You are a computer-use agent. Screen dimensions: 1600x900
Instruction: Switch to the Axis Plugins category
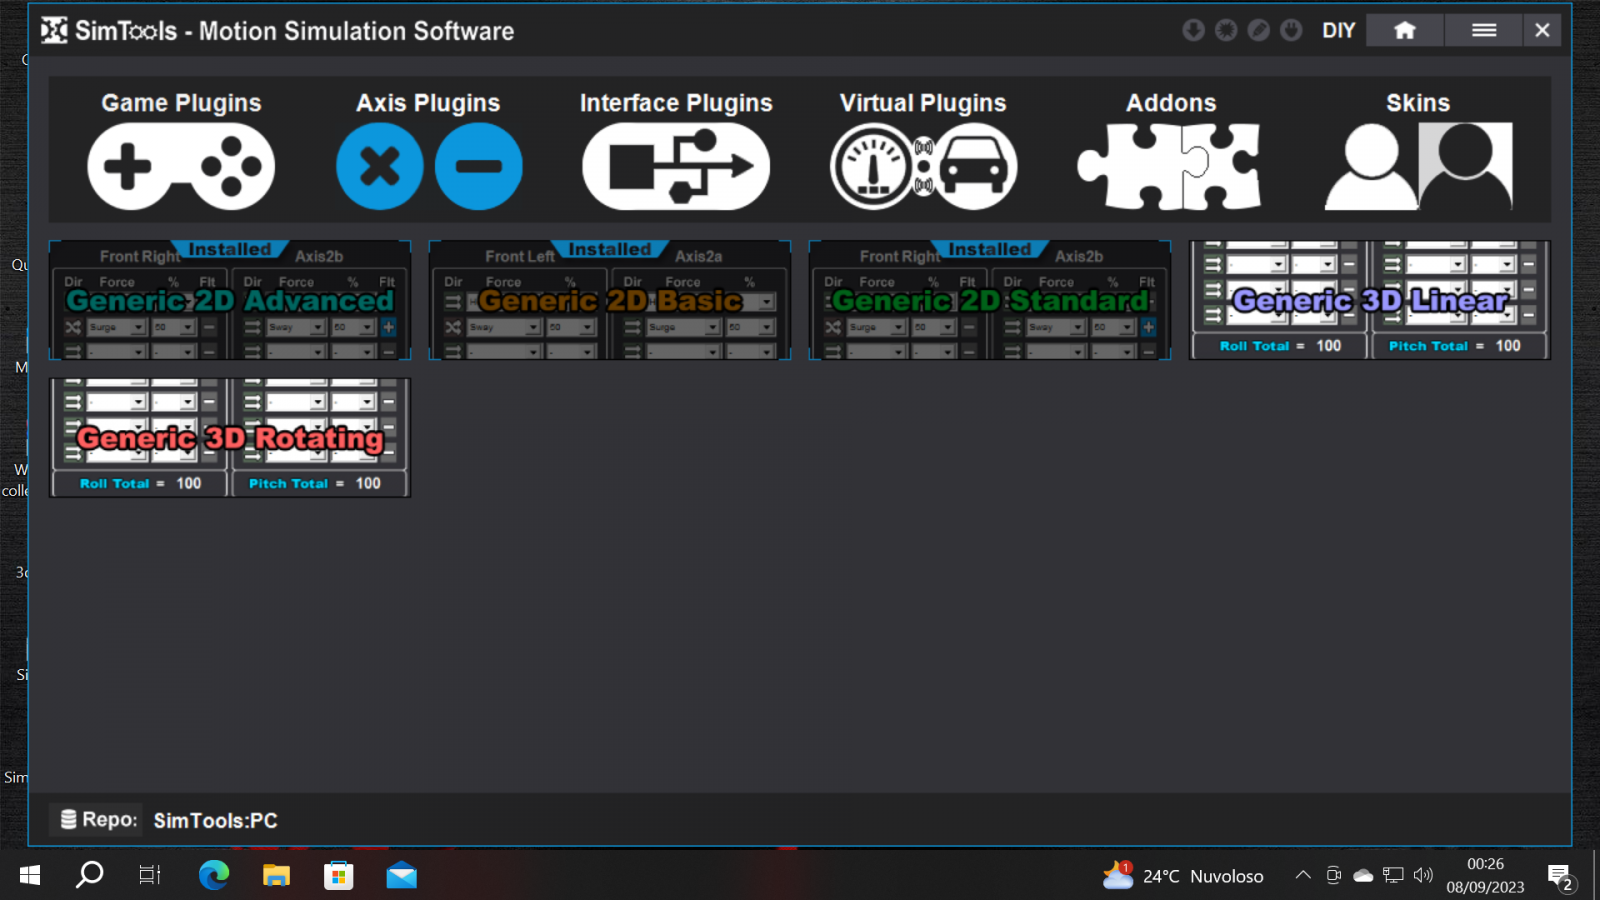429,166
